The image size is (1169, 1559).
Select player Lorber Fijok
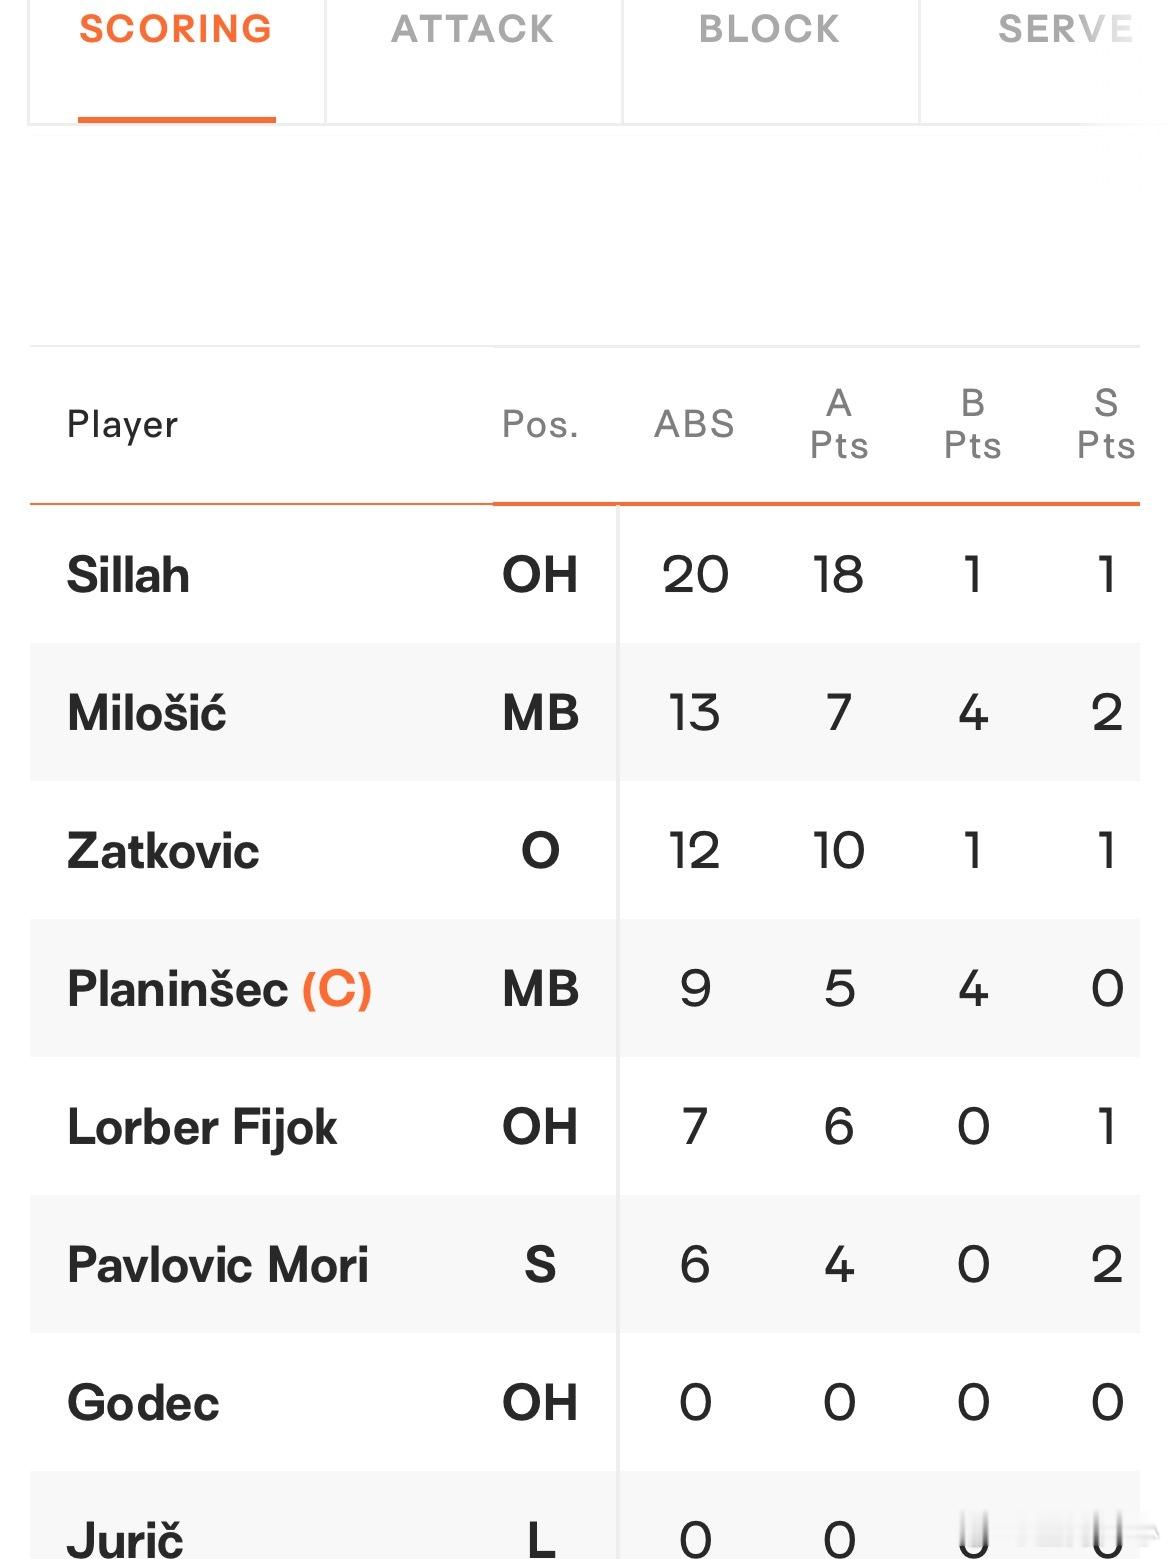(202, 1127)
